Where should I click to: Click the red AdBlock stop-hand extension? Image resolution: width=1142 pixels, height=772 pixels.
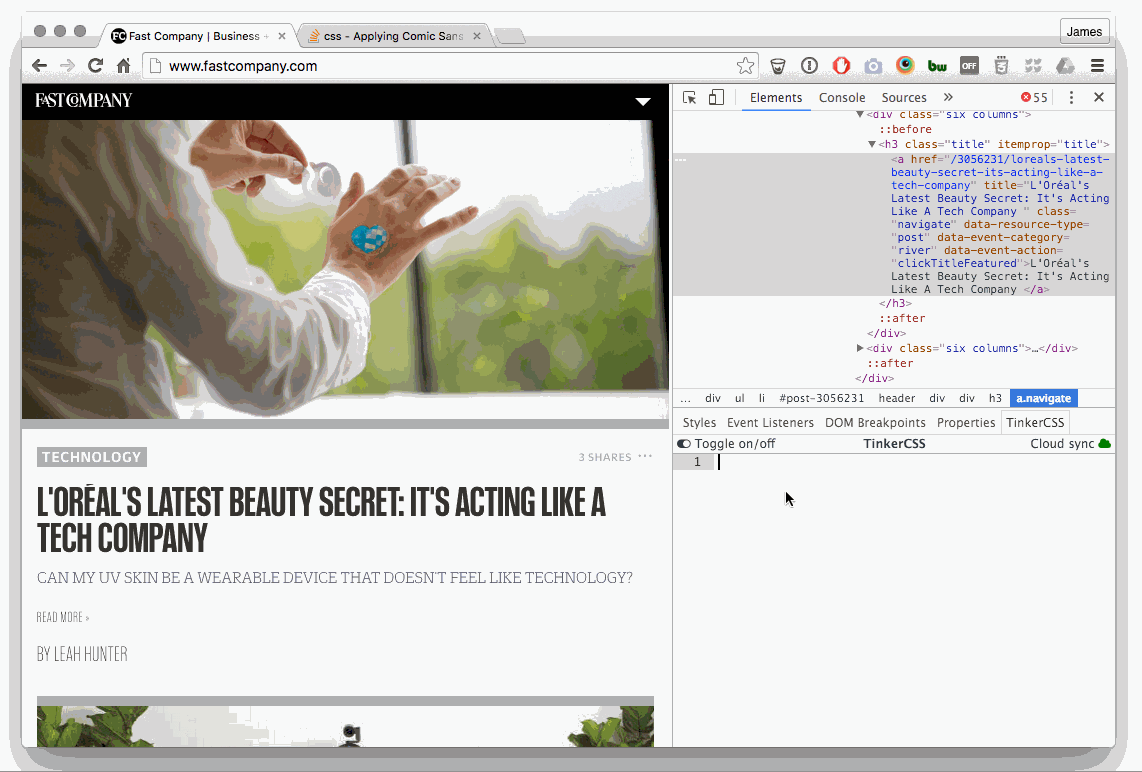pyautogui.click(x=841, y=66)
